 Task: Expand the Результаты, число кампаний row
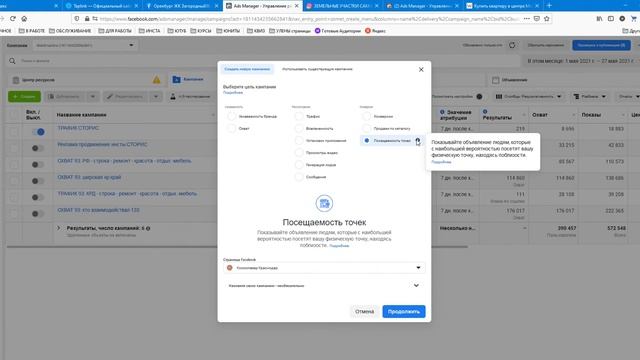tap(58, 228)
